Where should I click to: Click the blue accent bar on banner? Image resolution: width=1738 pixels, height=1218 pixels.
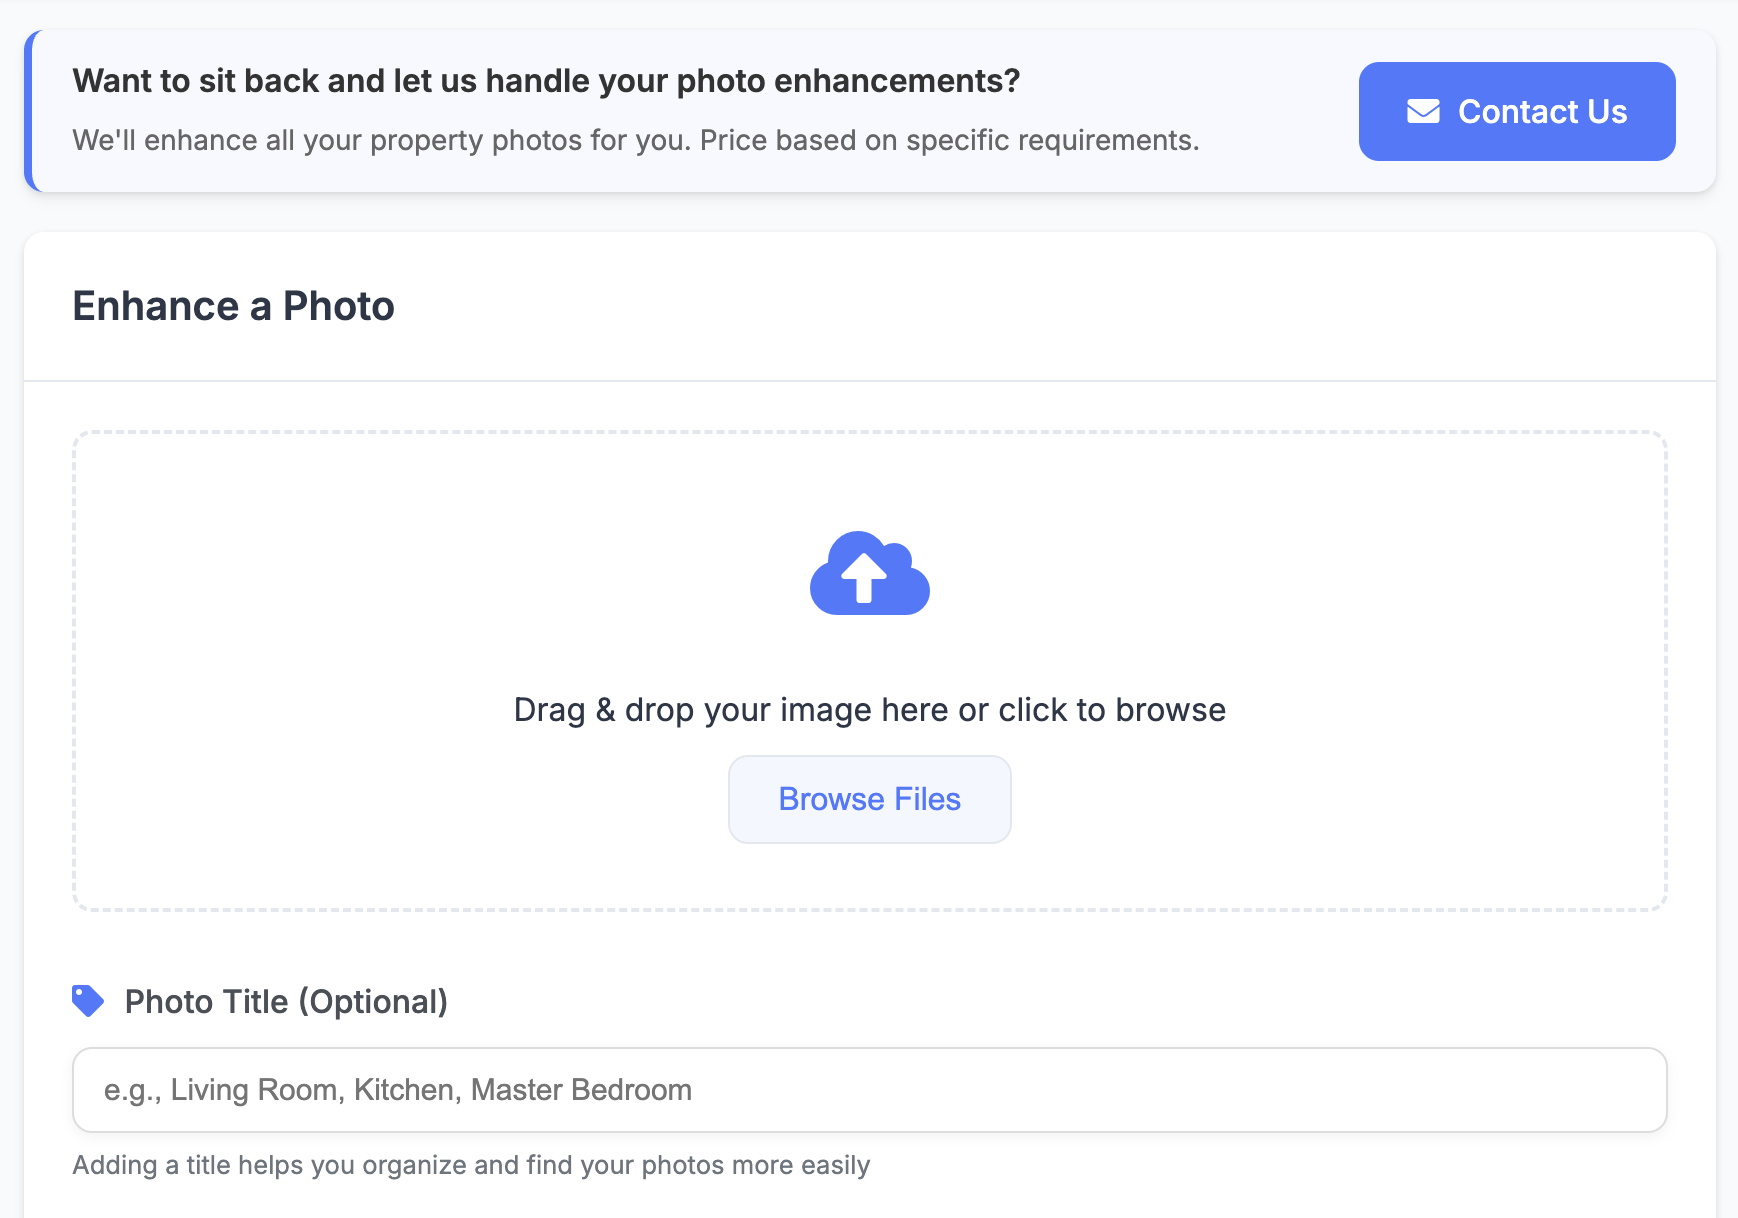point(29,111)
